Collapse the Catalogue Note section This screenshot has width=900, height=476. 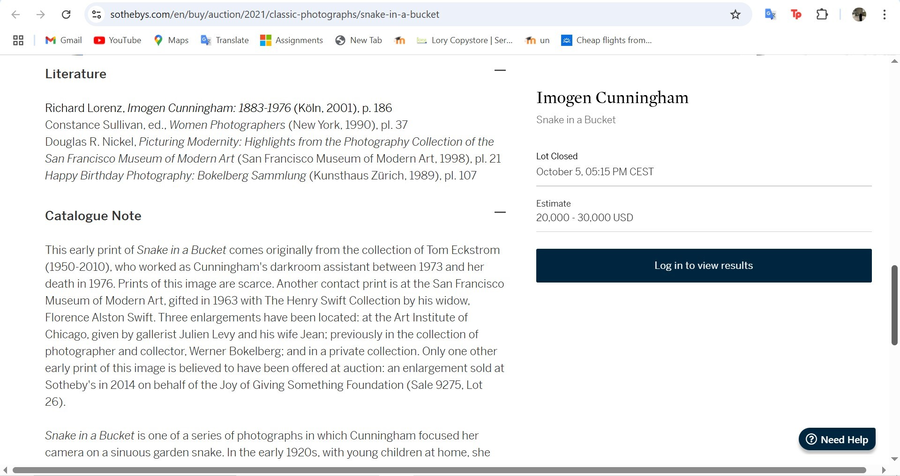500,212
